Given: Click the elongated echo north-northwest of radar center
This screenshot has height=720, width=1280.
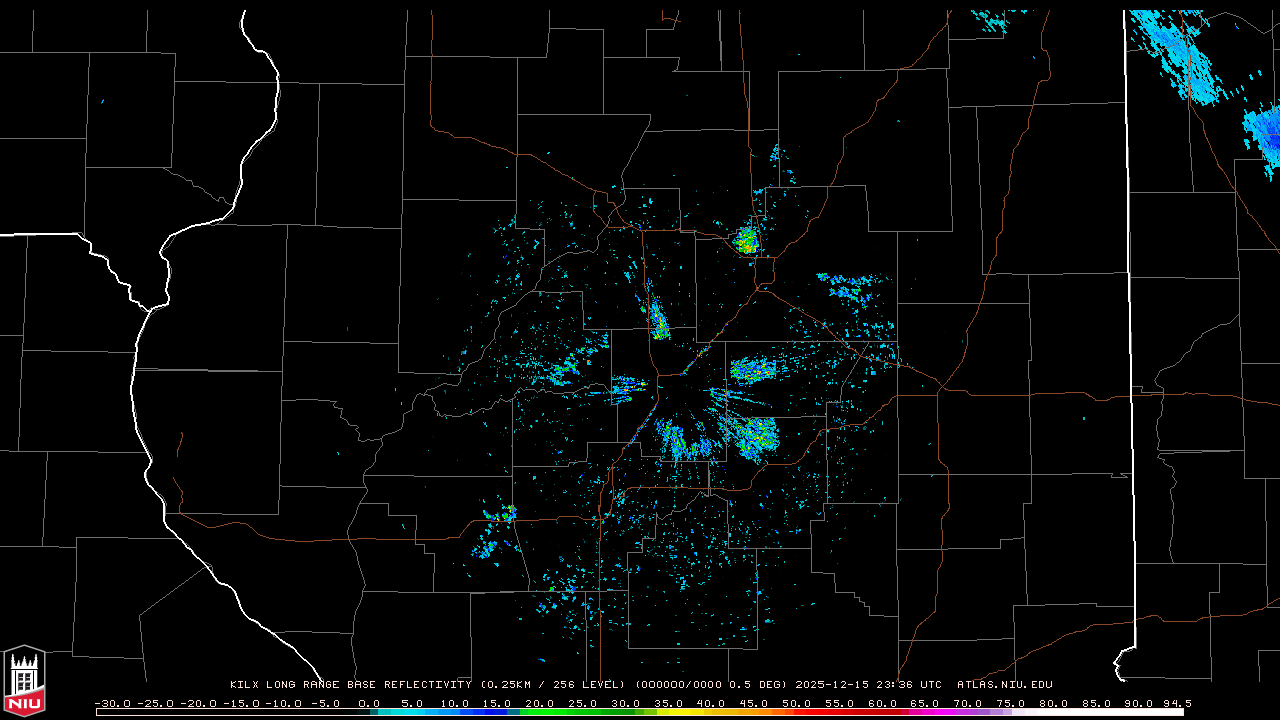Looking at the screenshot, I should pos(658,320).
